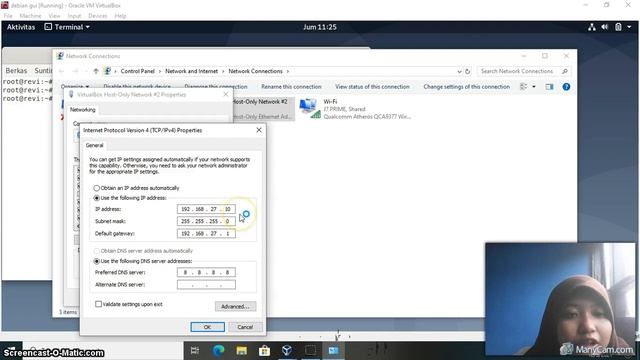This screenshot has height=360, width=640.
Task: Click the Alternate DNS server field
Action: [x=206, y=284]
